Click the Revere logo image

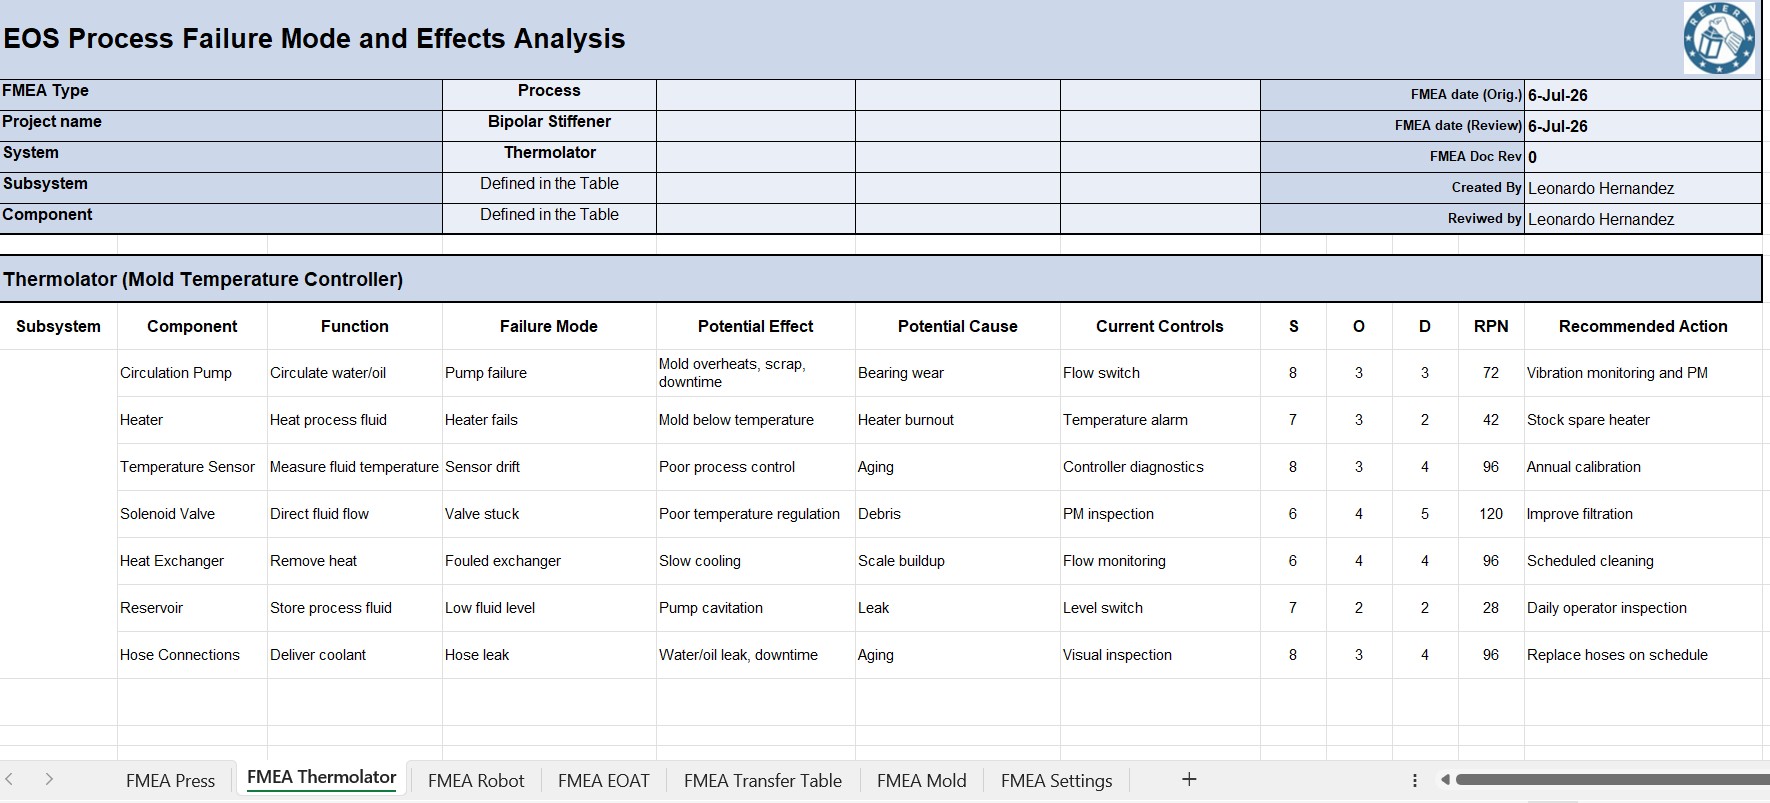[x=1719, y=38]
